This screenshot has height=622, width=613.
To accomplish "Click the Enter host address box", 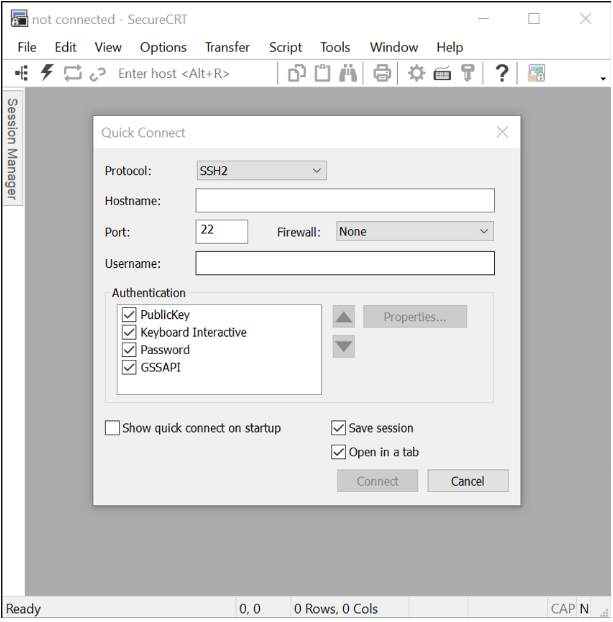I will (194, 73).
